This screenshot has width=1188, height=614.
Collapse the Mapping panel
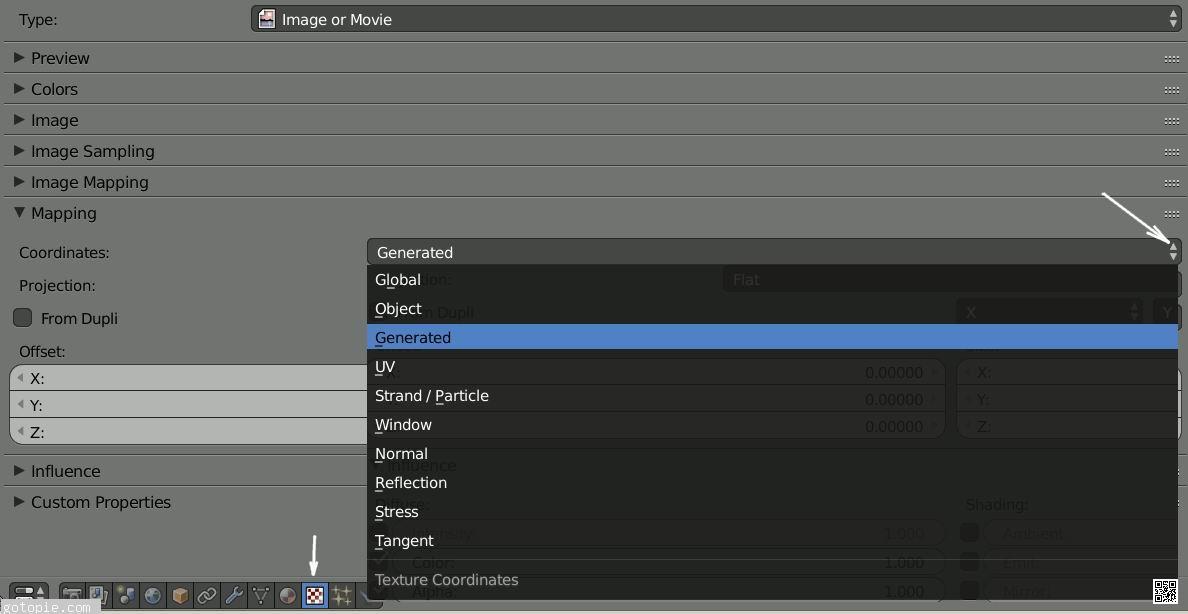[x=63, y=213]
